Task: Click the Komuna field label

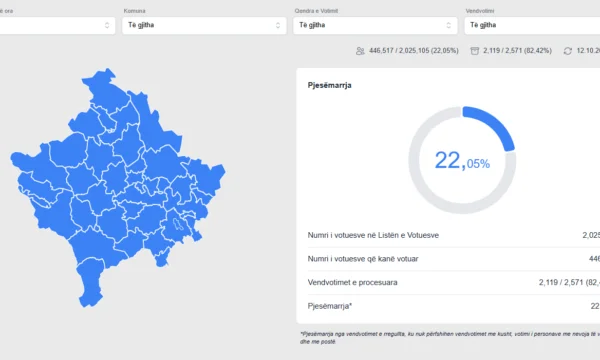Action: pos(134,11)
